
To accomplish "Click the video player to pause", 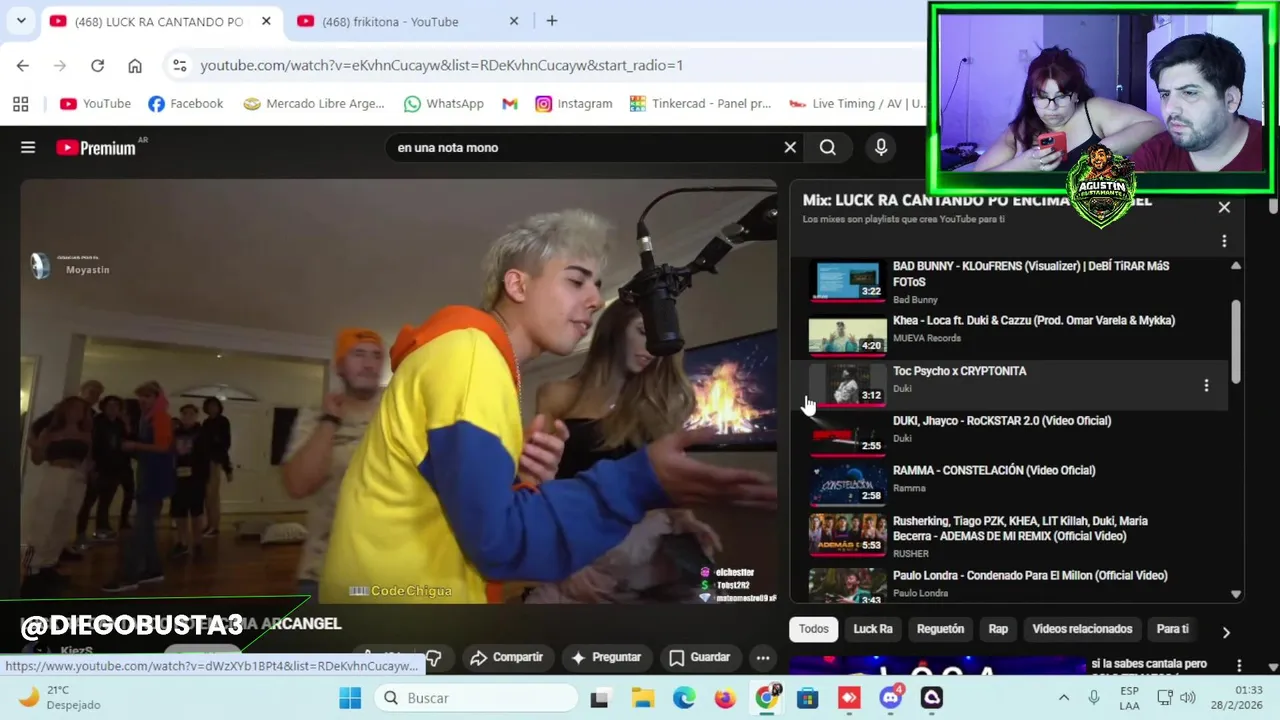I will click(x=398, y=390).
